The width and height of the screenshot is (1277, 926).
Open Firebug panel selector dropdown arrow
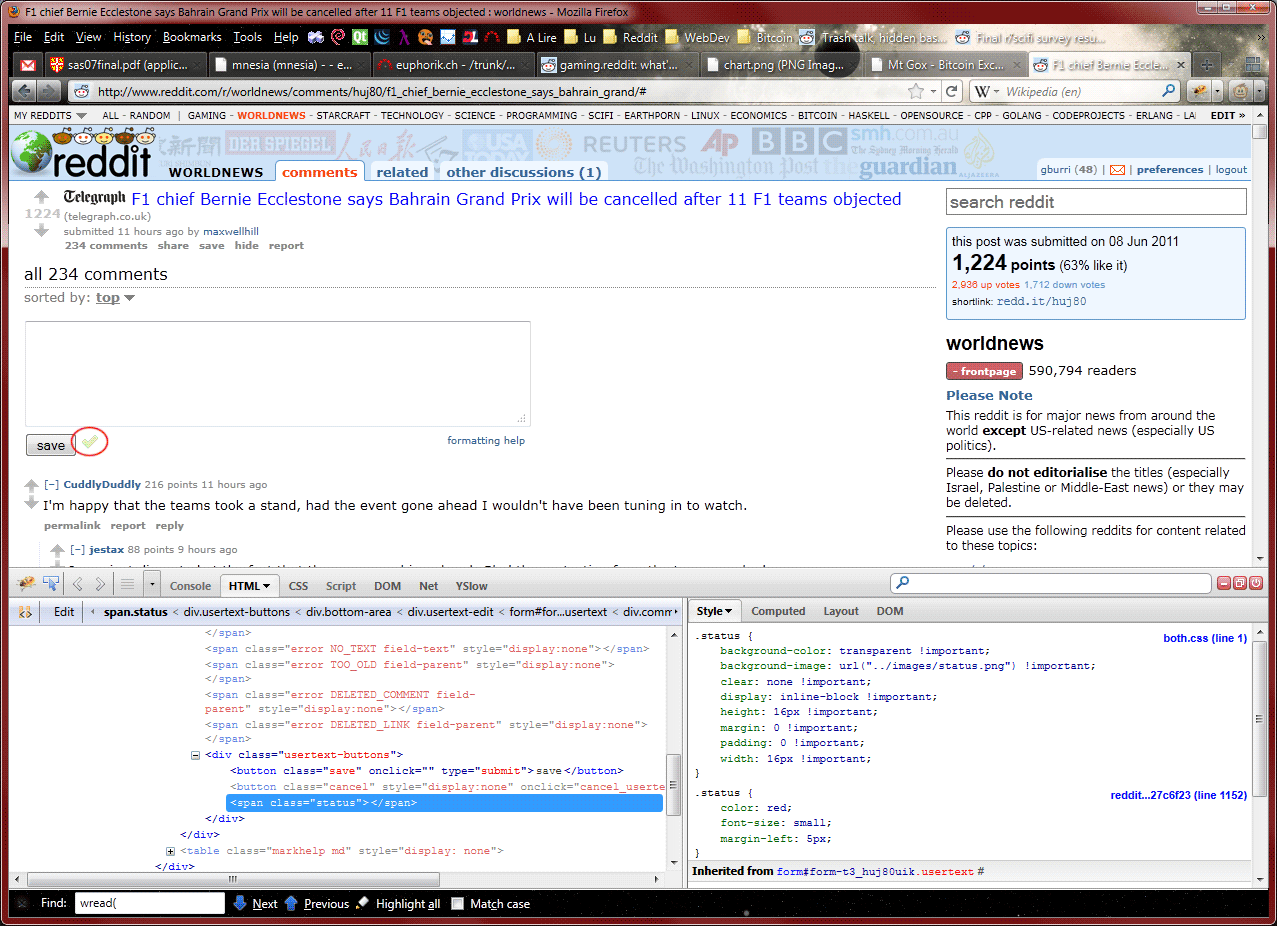(152, 584)
